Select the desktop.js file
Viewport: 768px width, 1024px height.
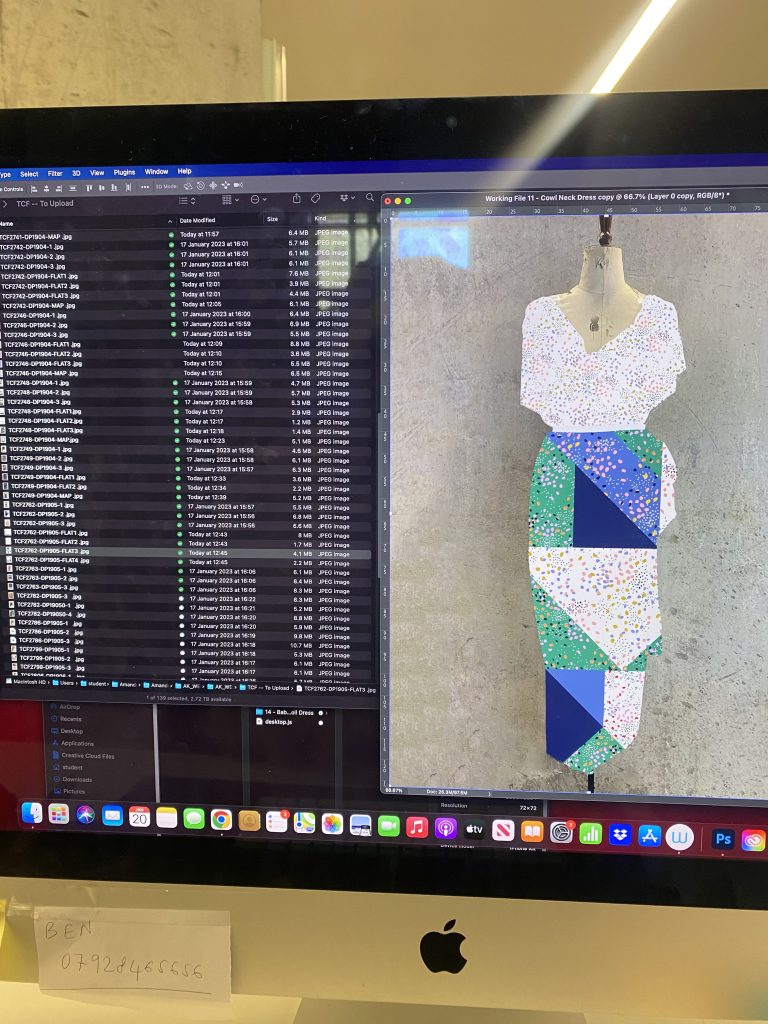point(274,722)
